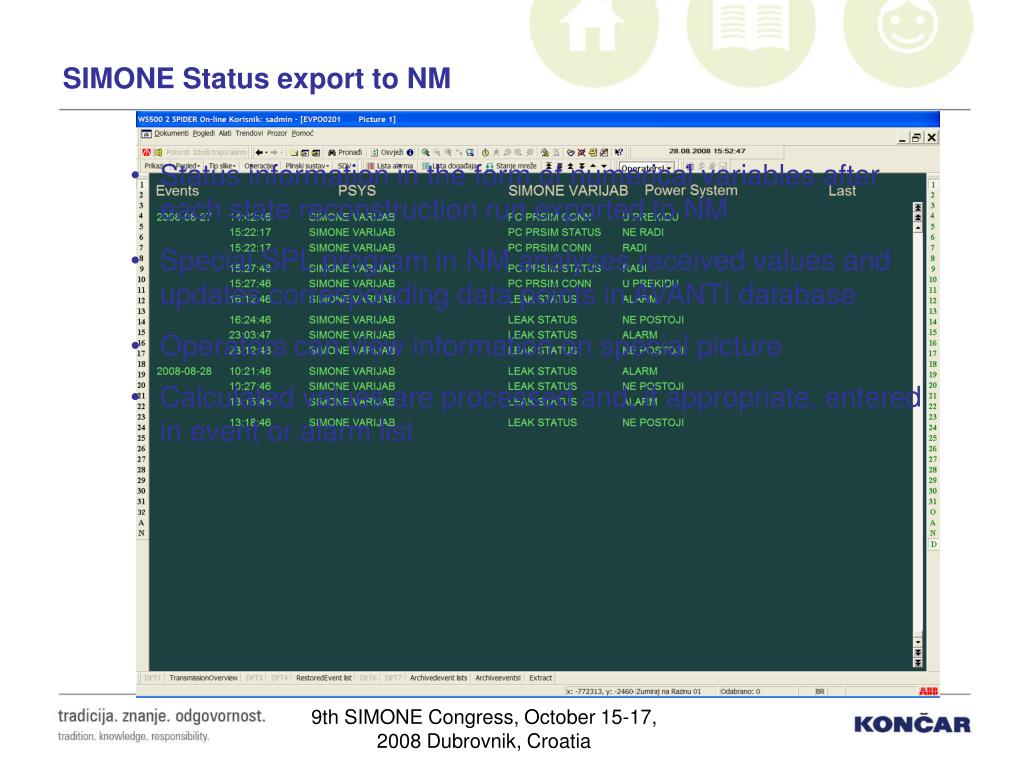Click the red cross-out icon in toolbar
1024x768 pixels.
581,152
